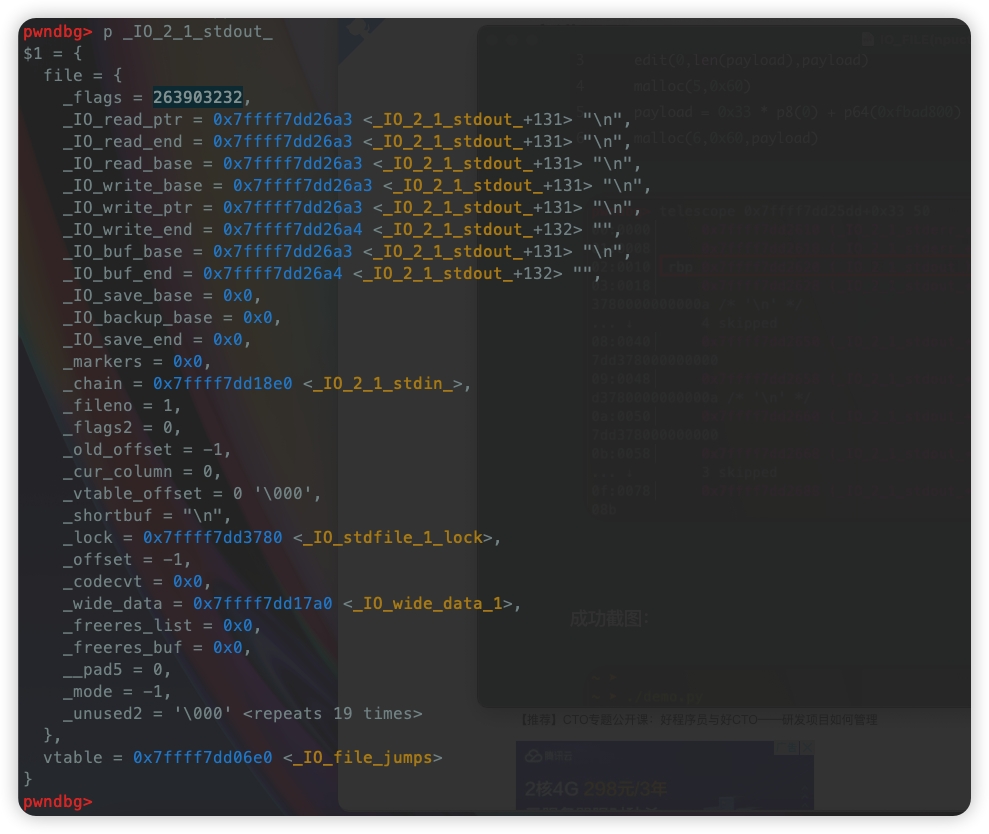Click the '_flags2 = 0' line
Image resolution: width=989 pixels, height=834 pixels.
click(x=122, y=428)
